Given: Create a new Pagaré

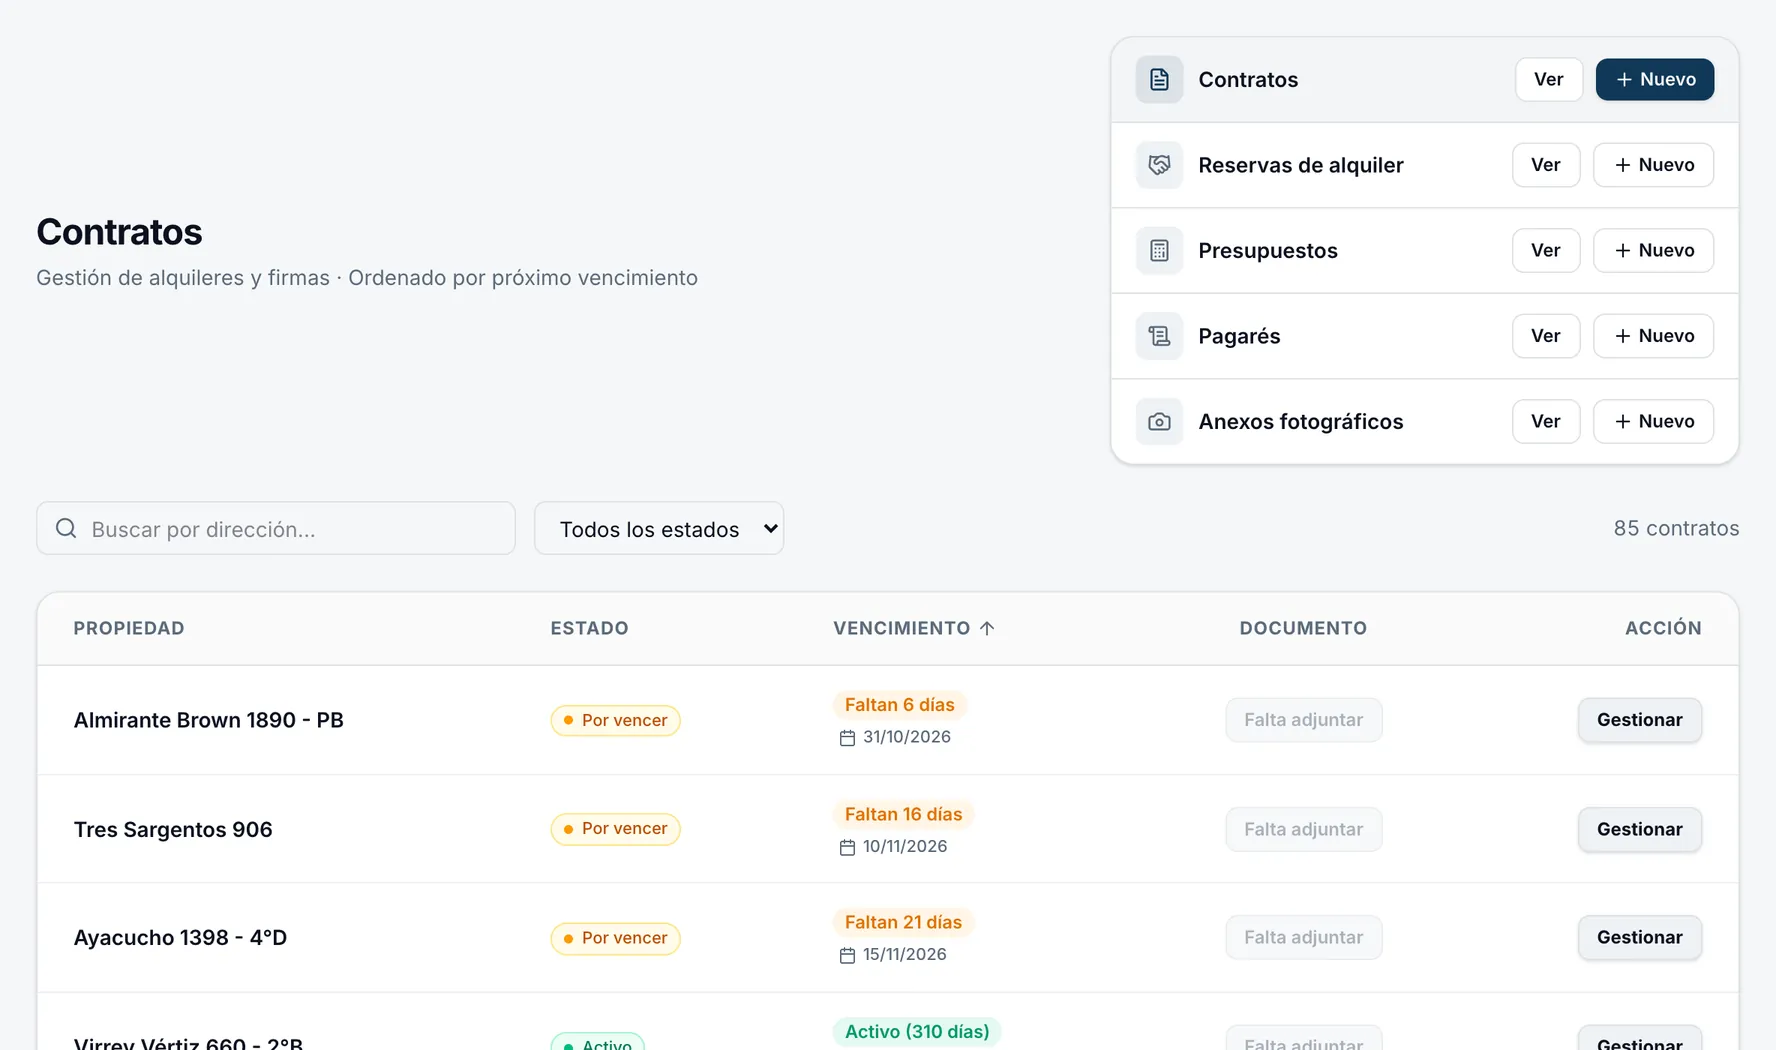Looking at the screenshot, I should click(1653, 336).
